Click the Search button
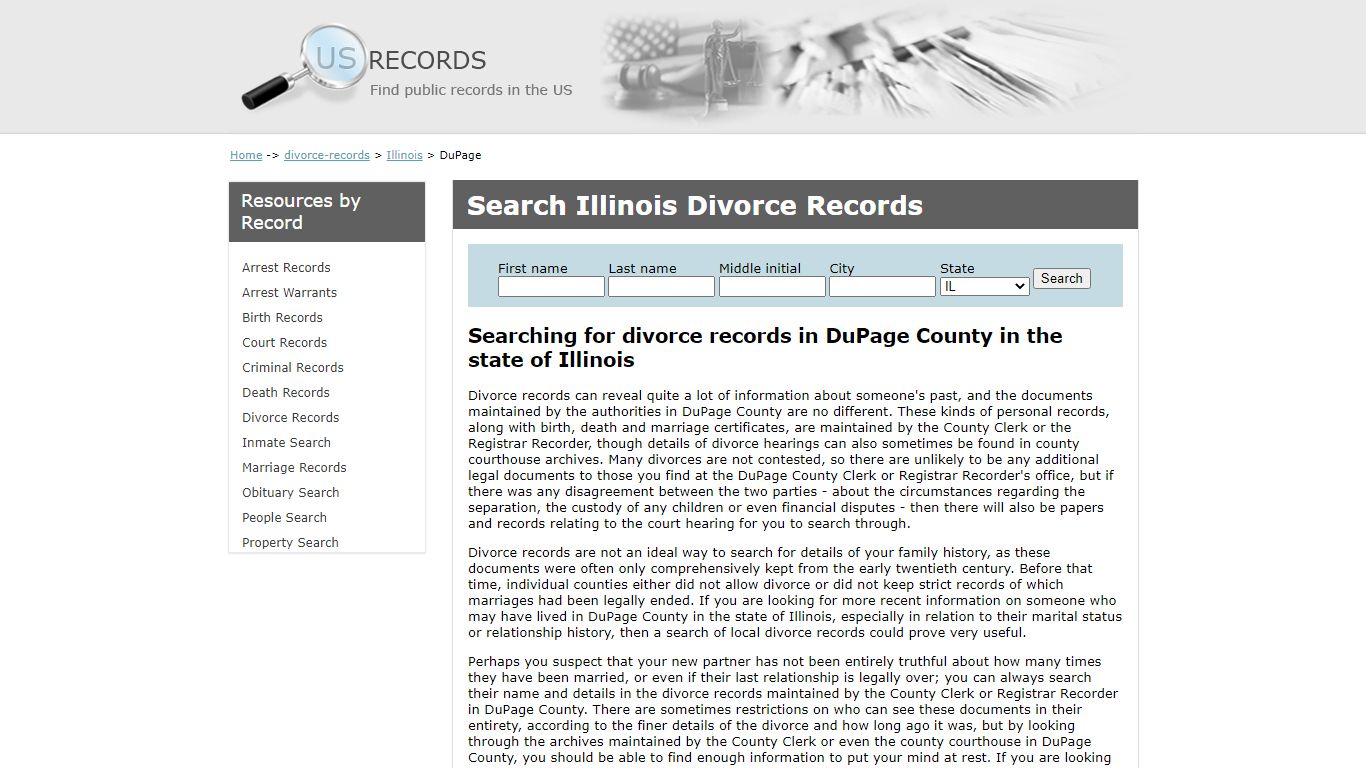The height and width of the screenshot is (768, 1366). (x=1061, y=279)
